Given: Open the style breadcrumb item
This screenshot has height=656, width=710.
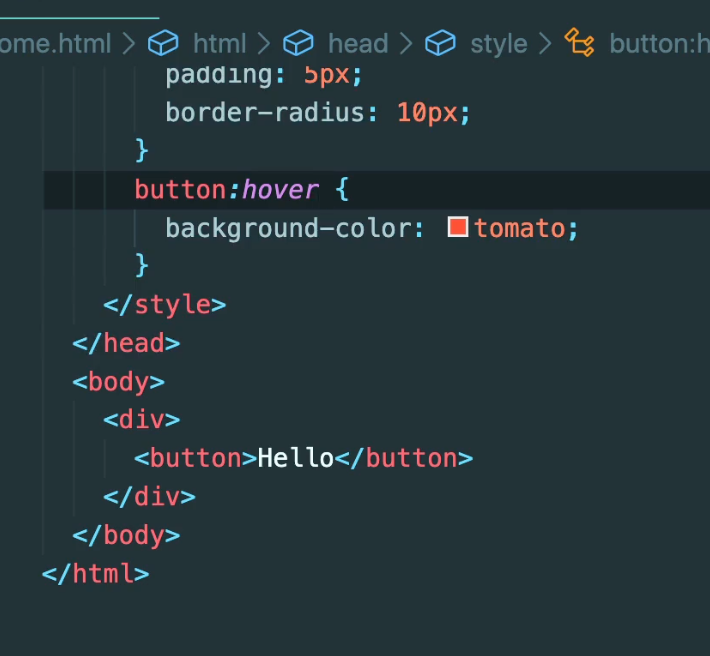Looking at the screenshot, I should click(x=499, y=44).
